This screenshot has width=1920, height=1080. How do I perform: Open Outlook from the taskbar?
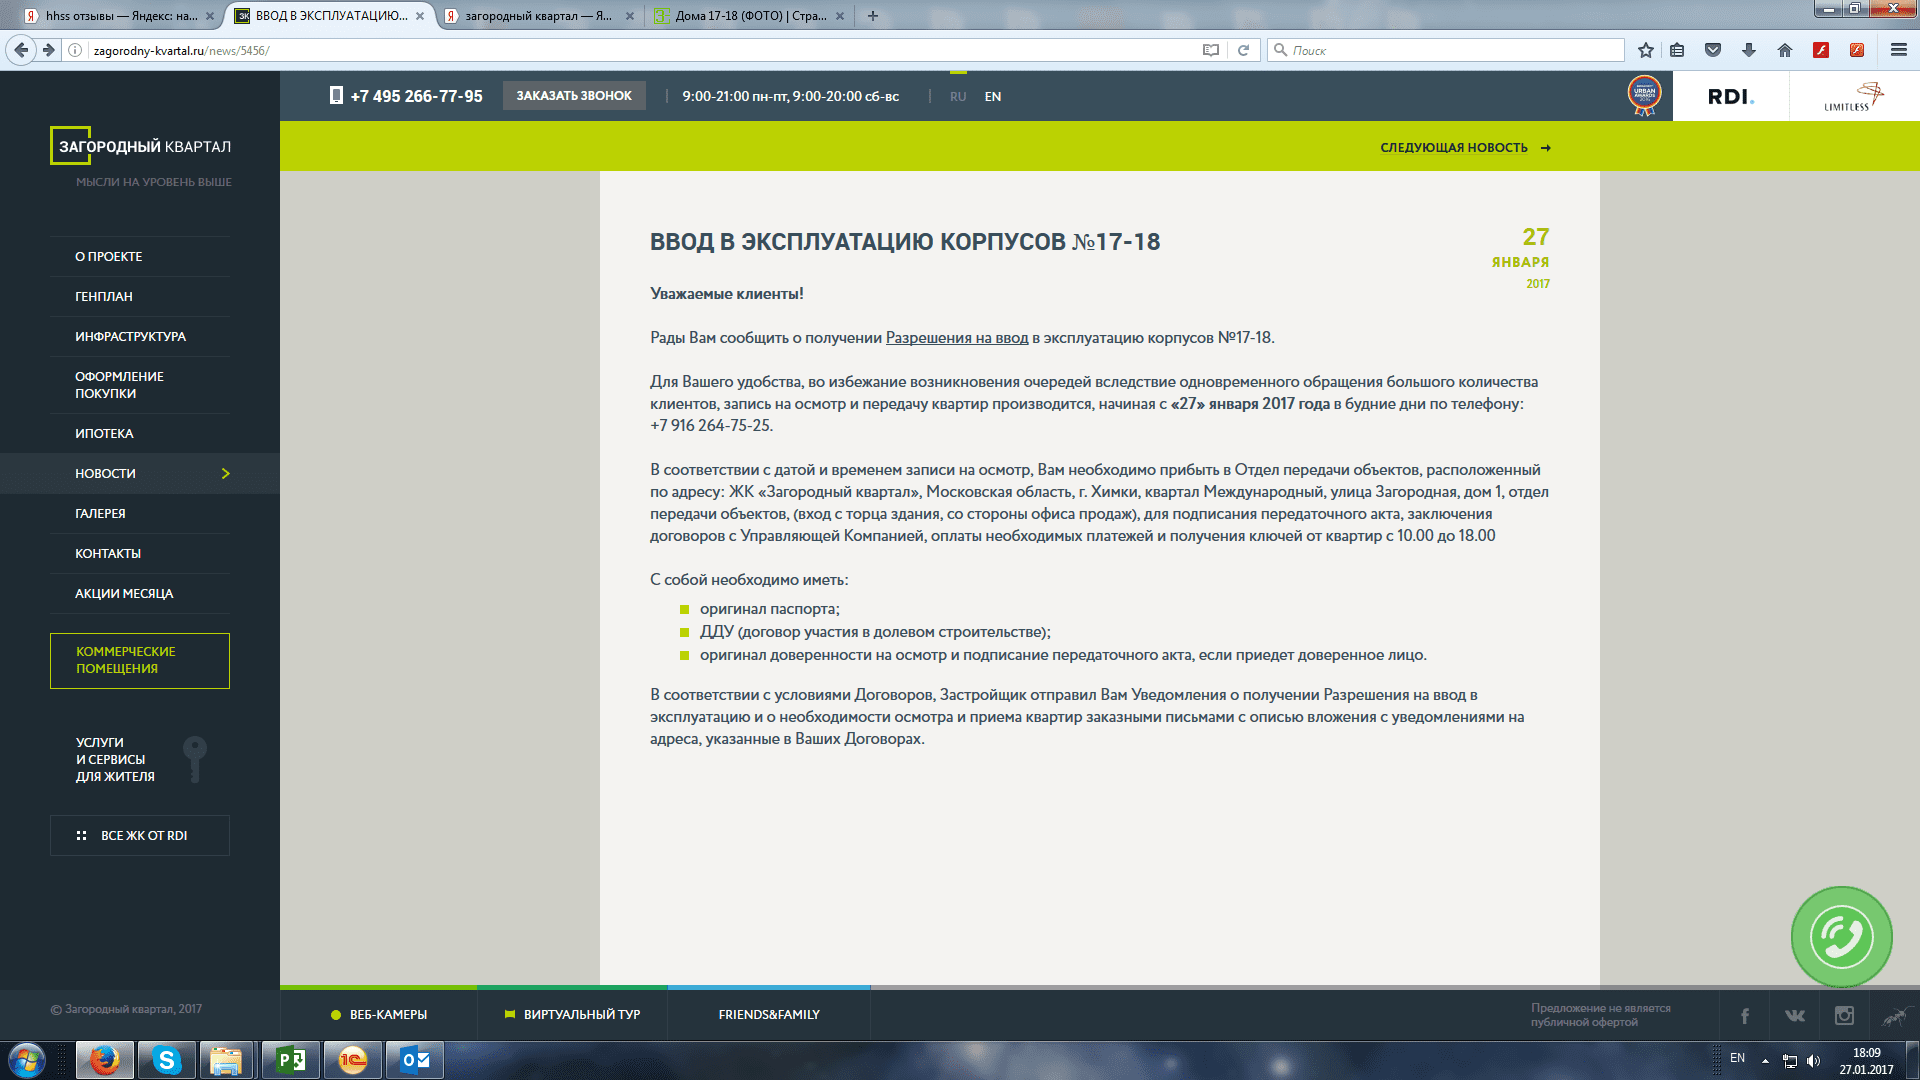point(414,1060)
